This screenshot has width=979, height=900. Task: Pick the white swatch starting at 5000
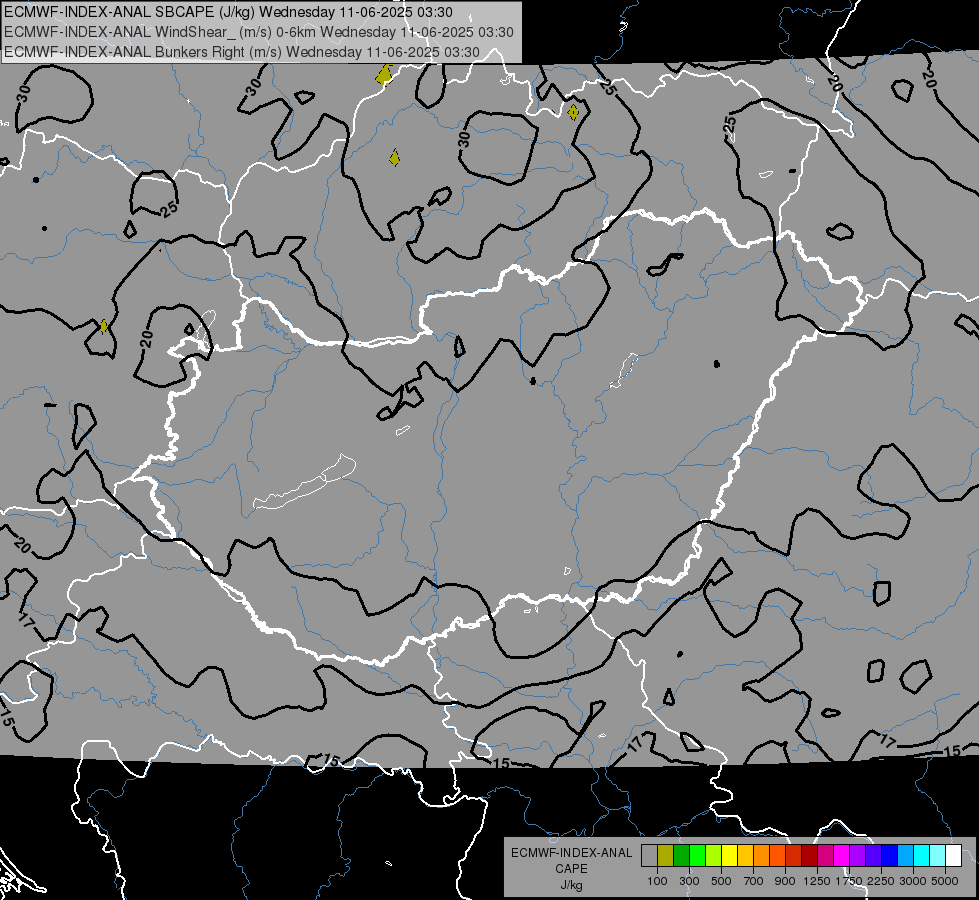point(953,855)
